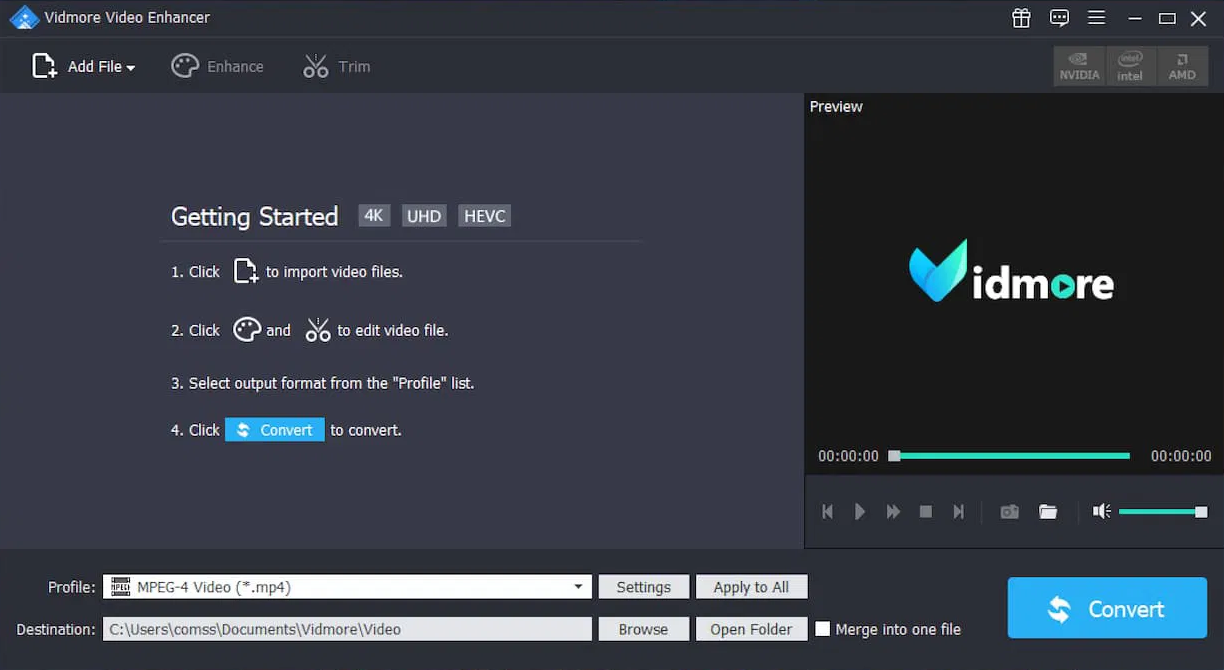Select the Trim scissors tool in the toolbar
The width and height of the screenshot is (1224, 670).
tap(336, 66)
